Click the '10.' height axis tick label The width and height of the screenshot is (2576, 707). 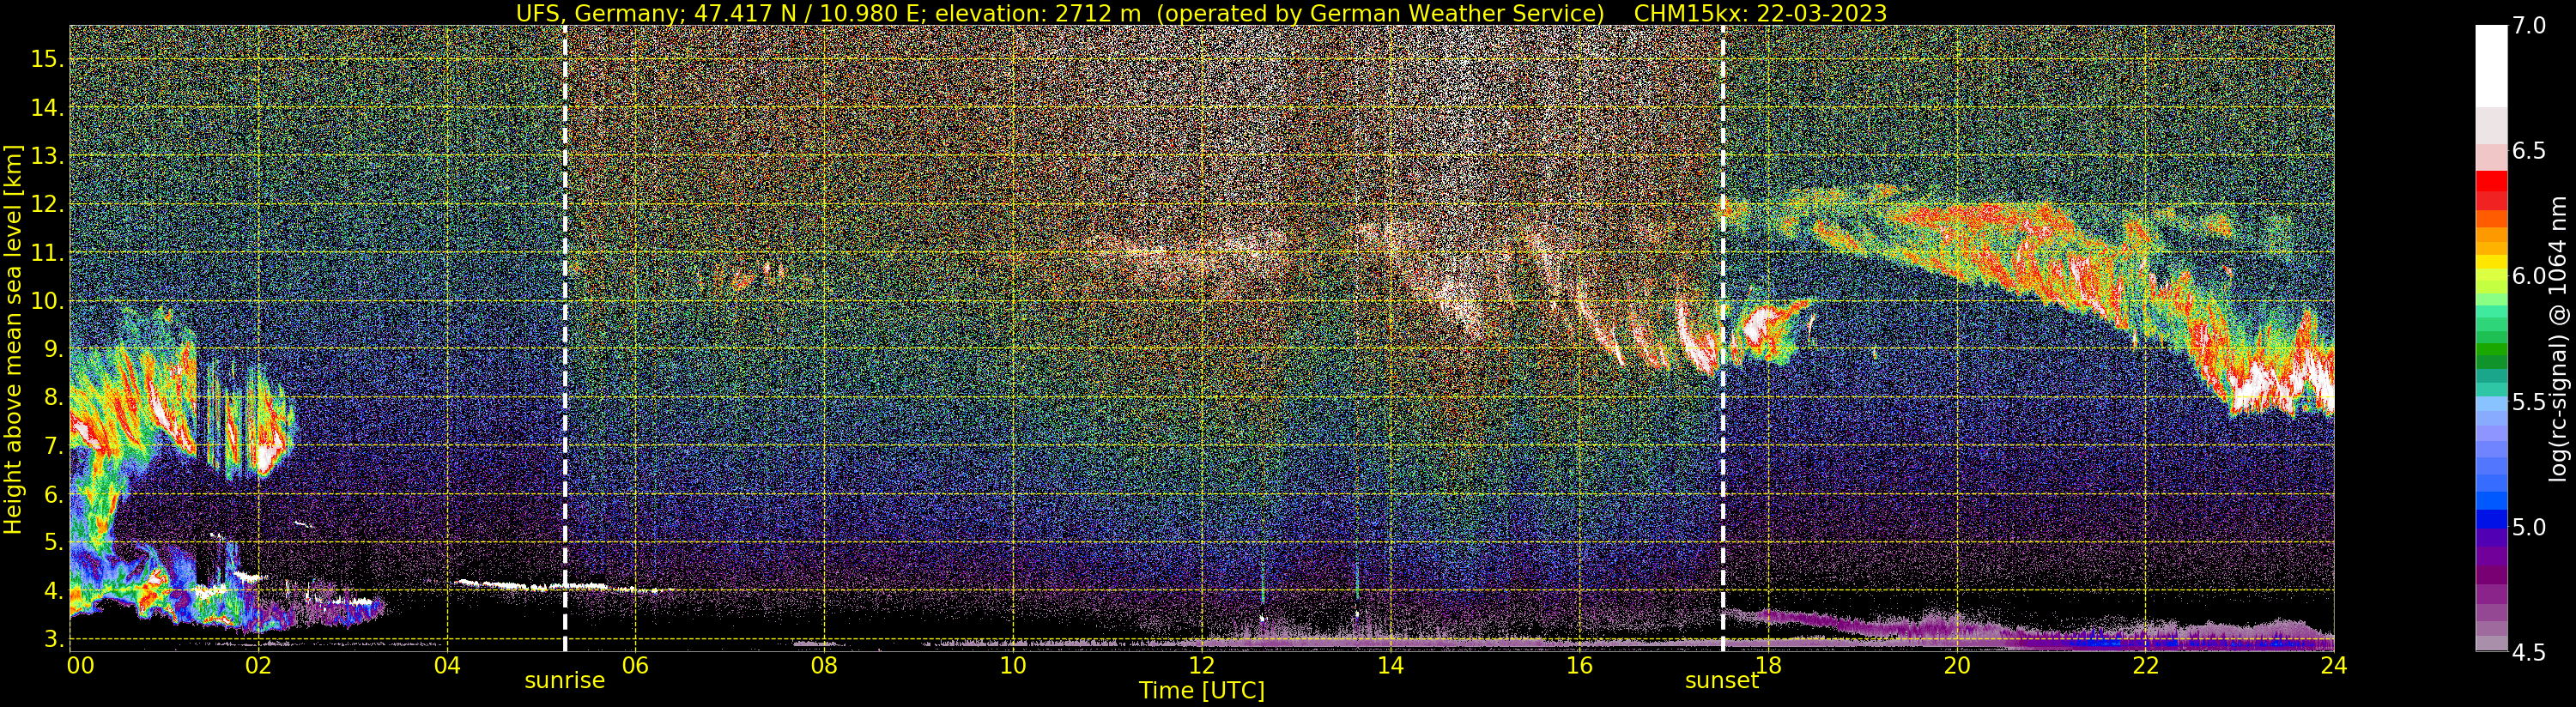coord(46,301)
